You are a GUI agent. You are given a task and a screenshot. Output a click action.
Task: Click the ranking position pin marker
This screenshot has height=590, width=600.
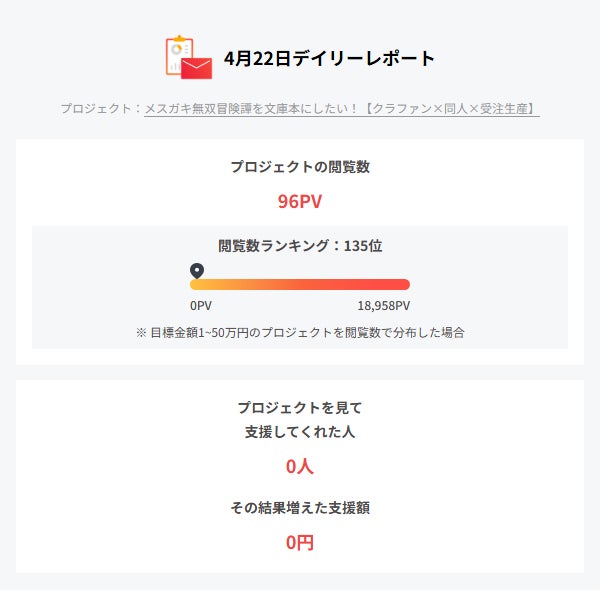pyautogui.click(x=197, y=270)
